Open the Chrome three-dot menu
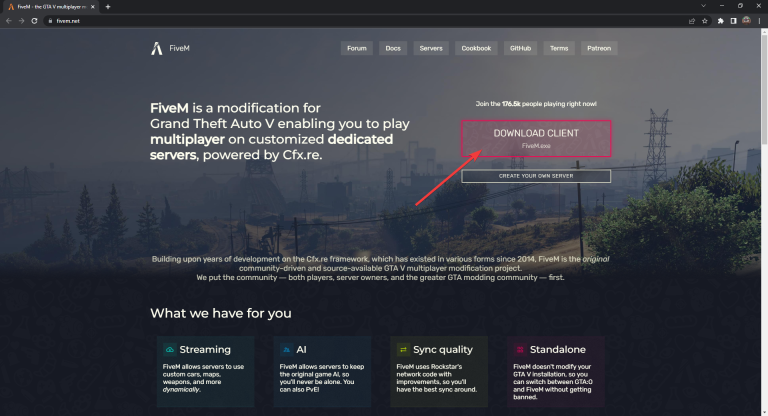This screenshot has height=416, width=768. (x=759, y=21)
